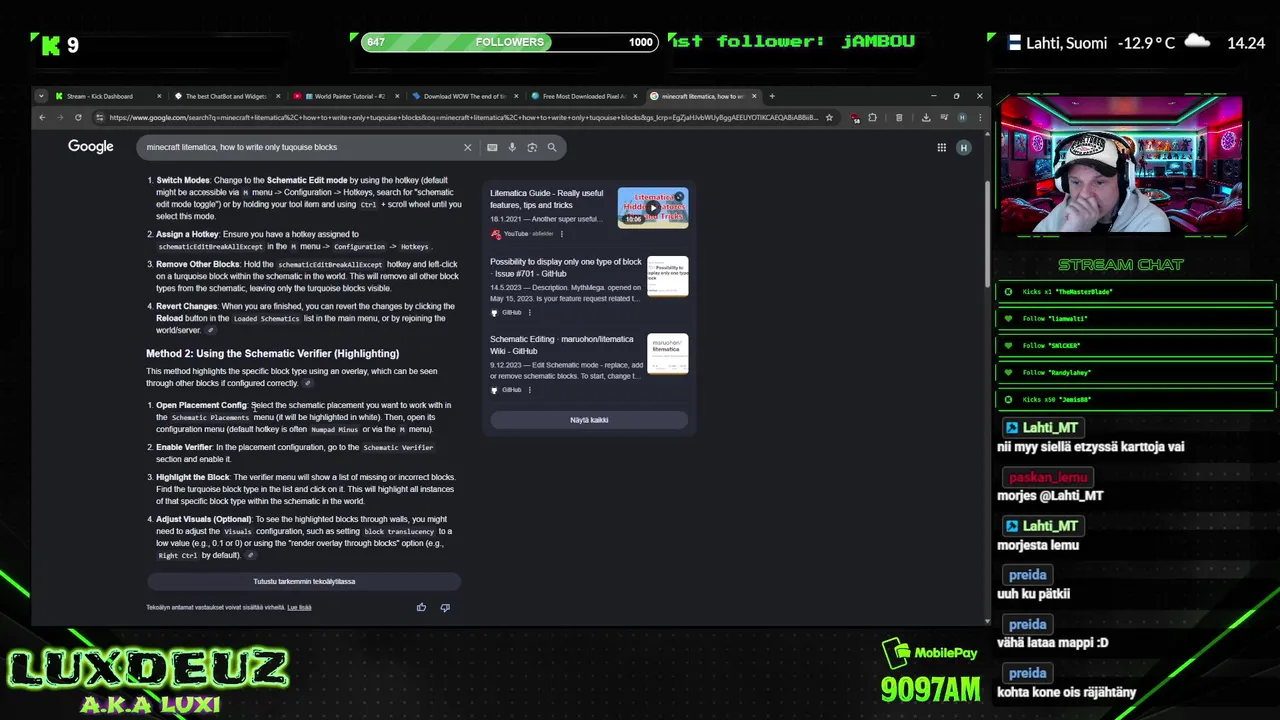
Task: Give thumbs up to the AI answer
Action: (421, 607)
